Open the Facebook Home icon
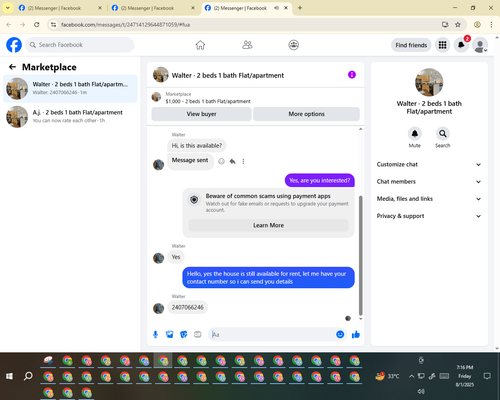 (200, 45)
